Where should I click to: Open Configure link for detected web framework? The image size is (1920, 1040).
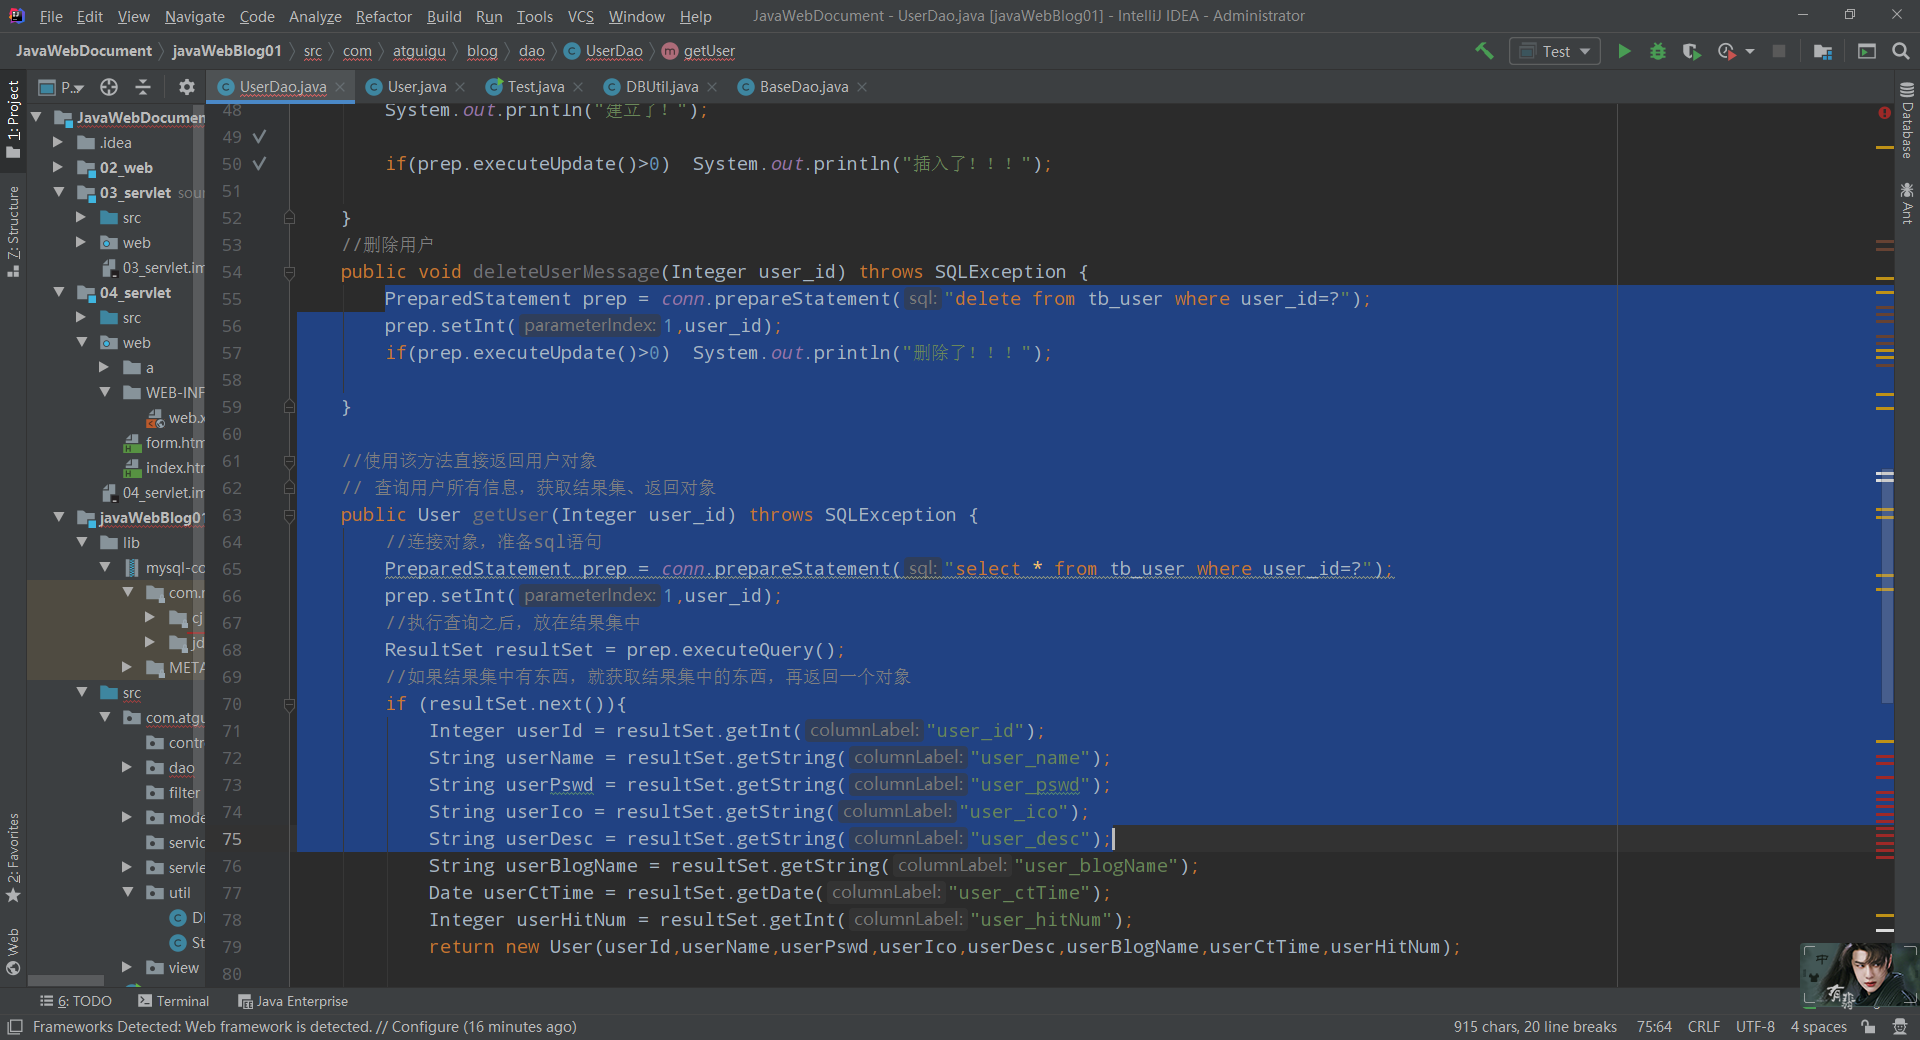pos(424,1027)
